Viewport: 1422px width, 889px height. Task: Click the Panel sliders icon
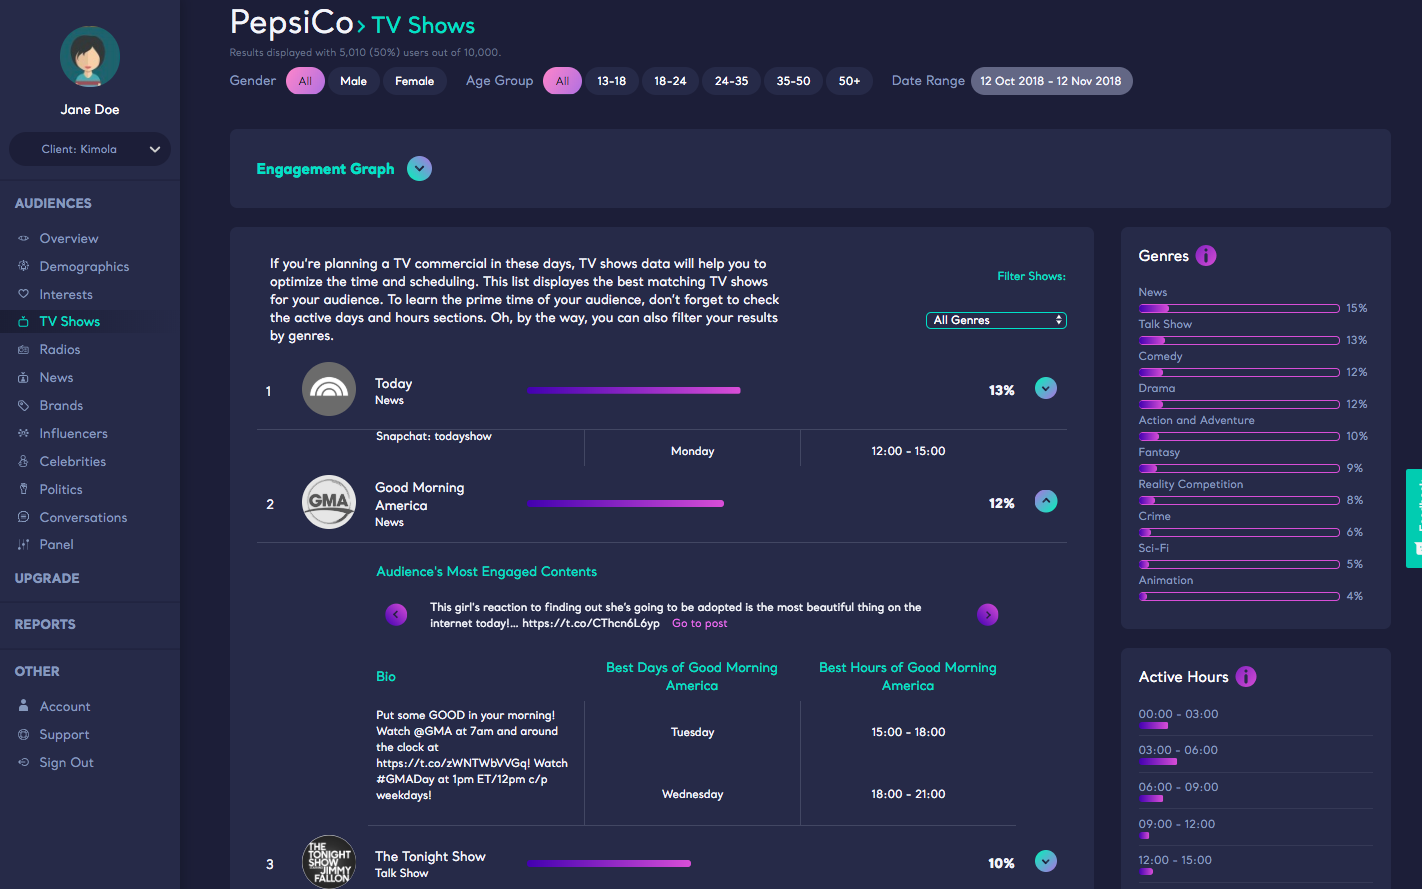[x=24, y=545]
